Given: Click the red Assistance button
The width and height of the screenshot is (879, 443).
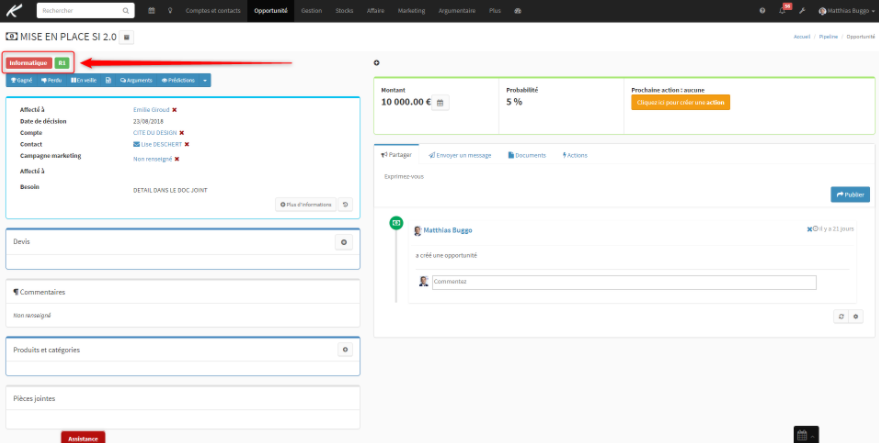Looking at the screenshot, I should [x=83, y=437].
